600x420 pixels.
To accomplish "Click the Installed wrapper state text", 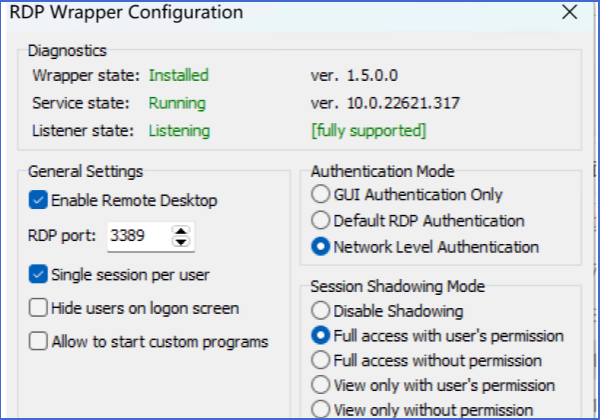I will [x=178, y=75].
